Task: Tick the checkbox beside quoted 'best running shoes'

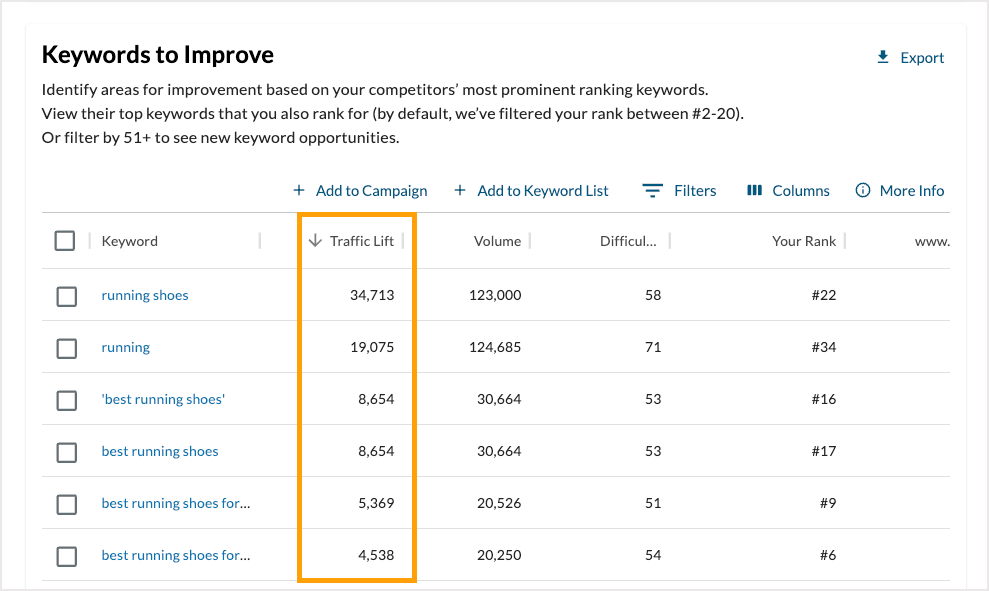Action: click(x=67, y=400)
